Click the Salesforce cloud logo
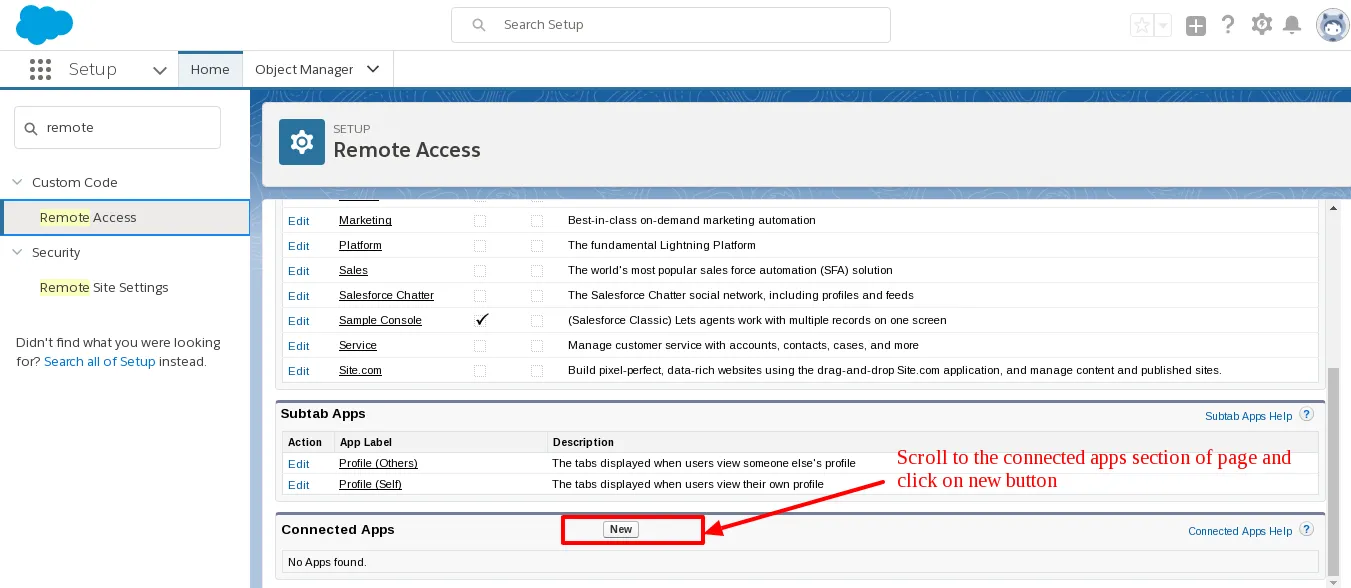1351x588 pixels. [45, 24]
